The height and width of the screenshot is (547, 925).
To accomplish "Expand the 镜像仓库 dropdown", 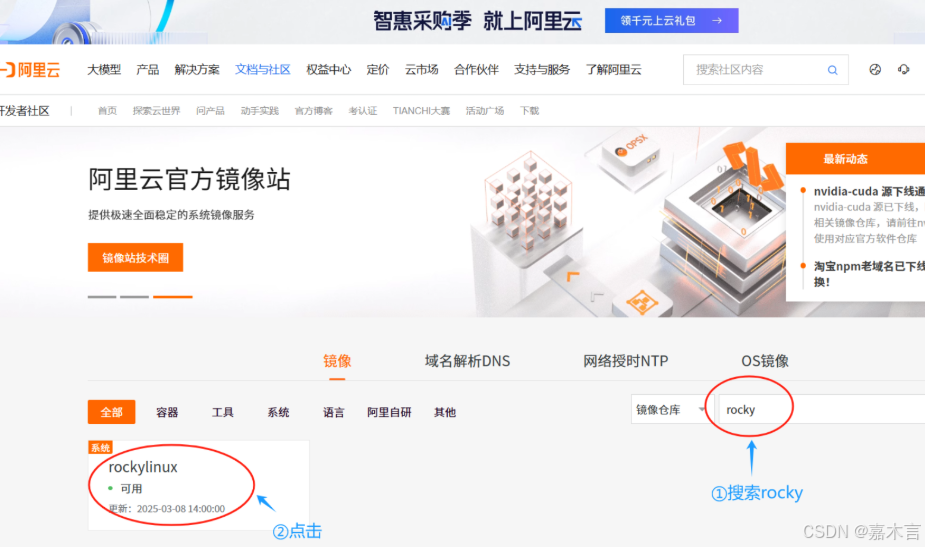I will (671, 410).
